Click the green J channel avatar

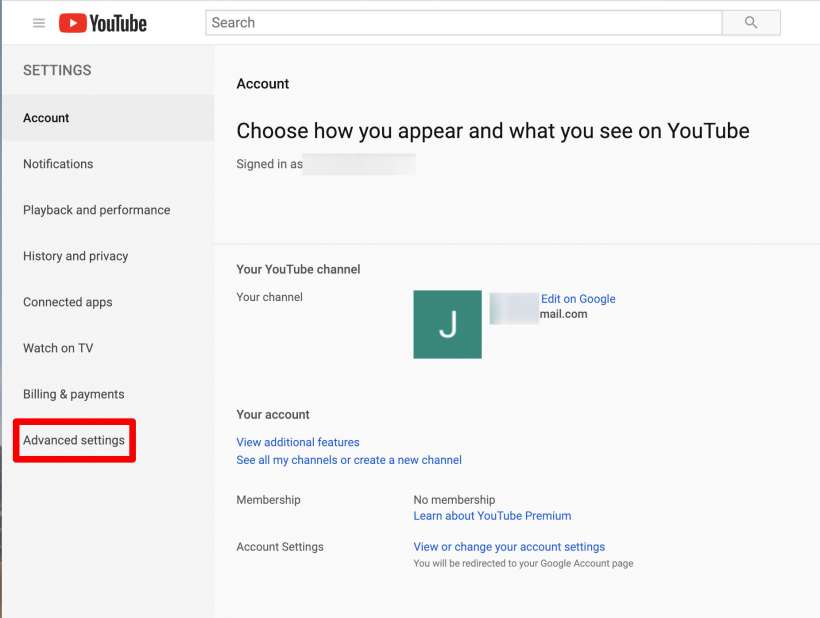[x=447, y=324]
